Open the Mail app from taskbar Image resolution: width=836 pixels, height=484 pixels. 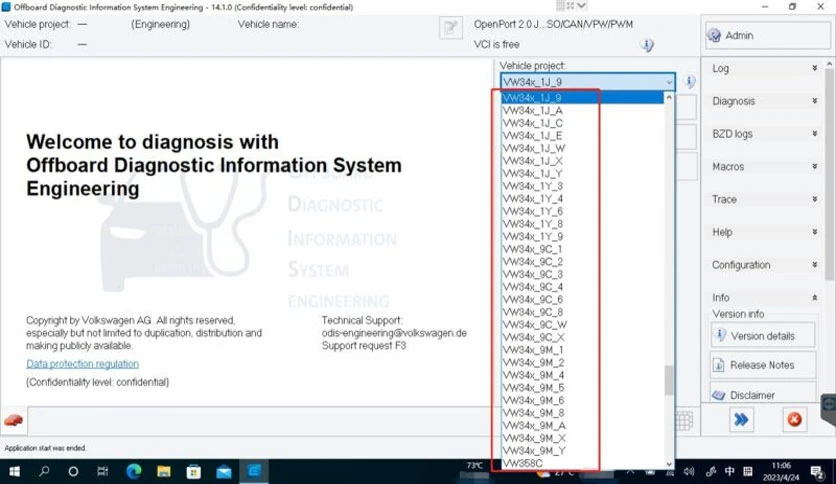tap(224, 471)
